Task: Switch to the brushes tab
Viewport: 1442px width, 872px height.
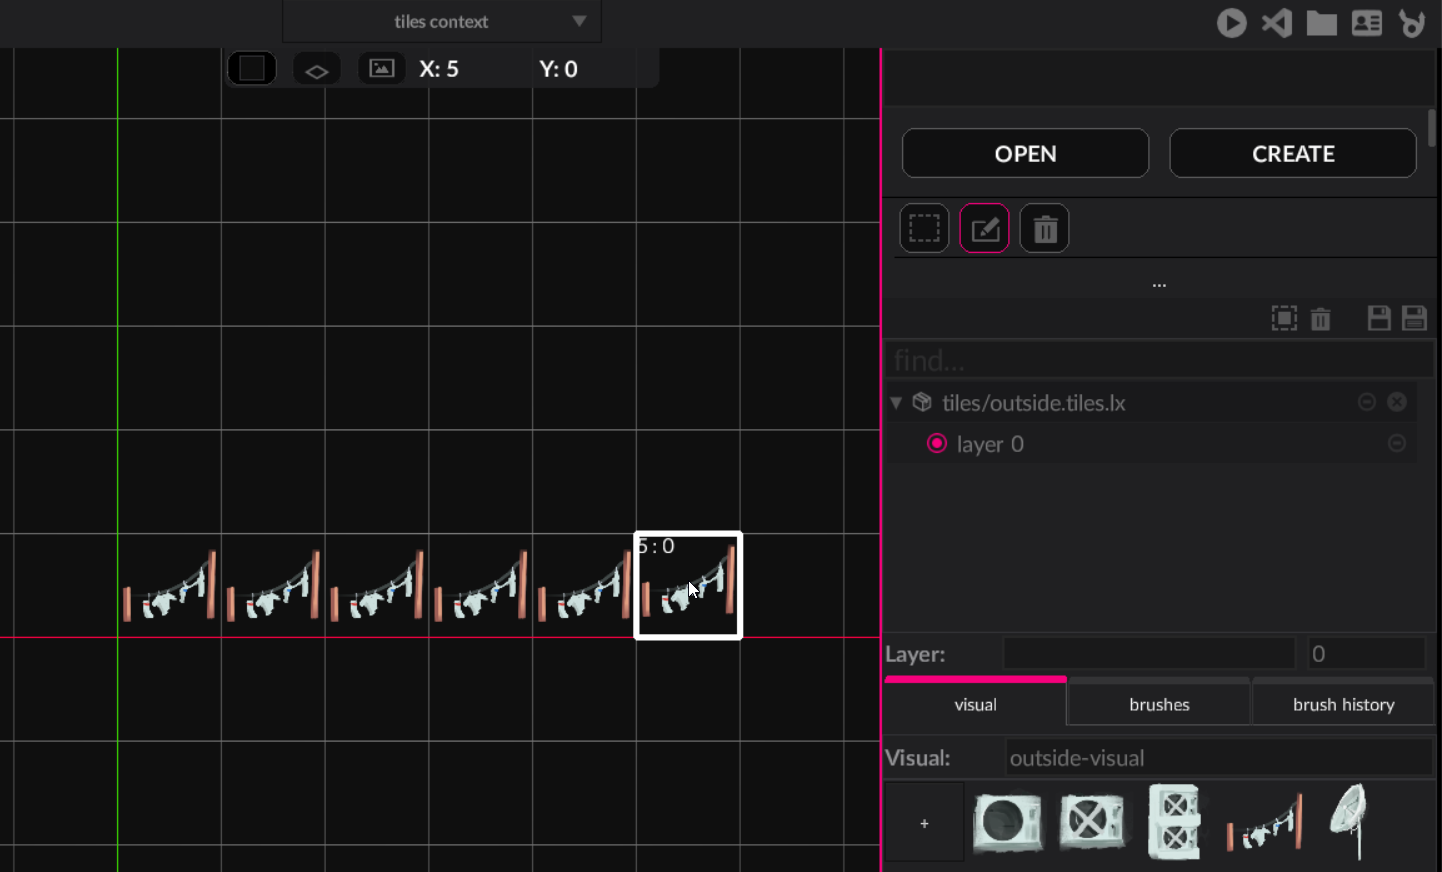Action: pos(1159,705)
